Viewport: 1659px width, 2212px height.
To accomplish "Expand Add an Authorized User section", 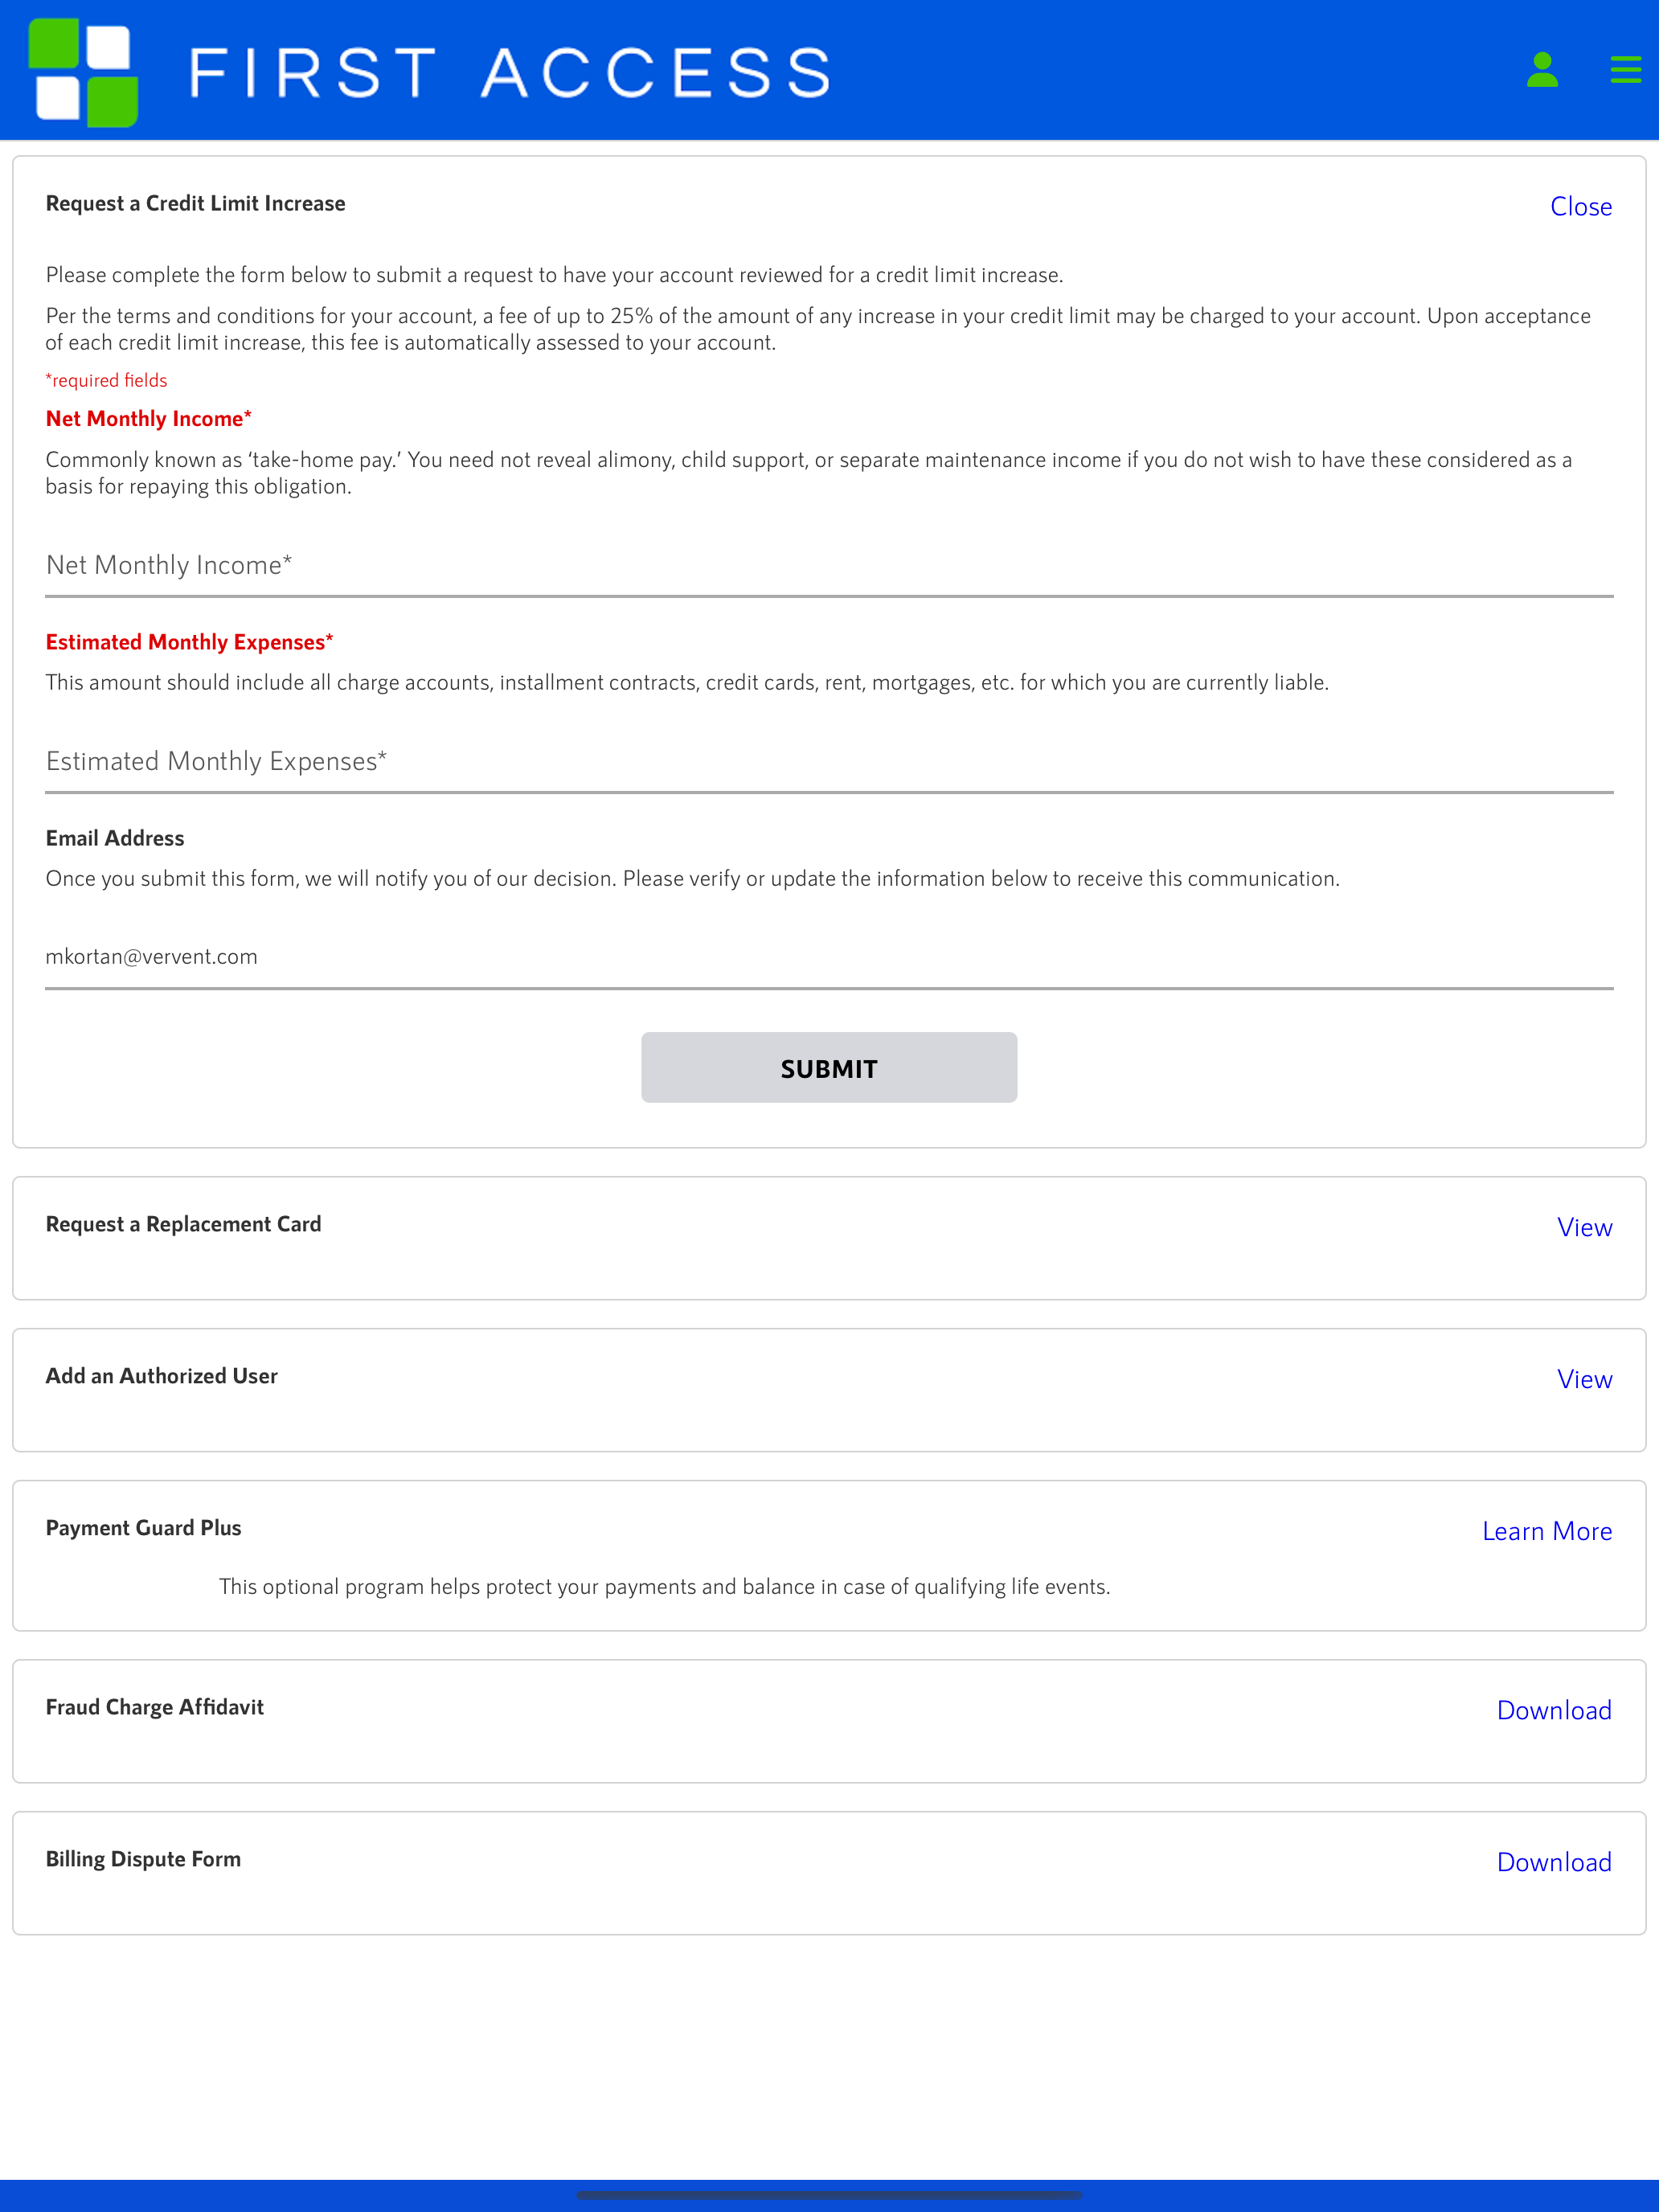I will coord(1584,1379).
